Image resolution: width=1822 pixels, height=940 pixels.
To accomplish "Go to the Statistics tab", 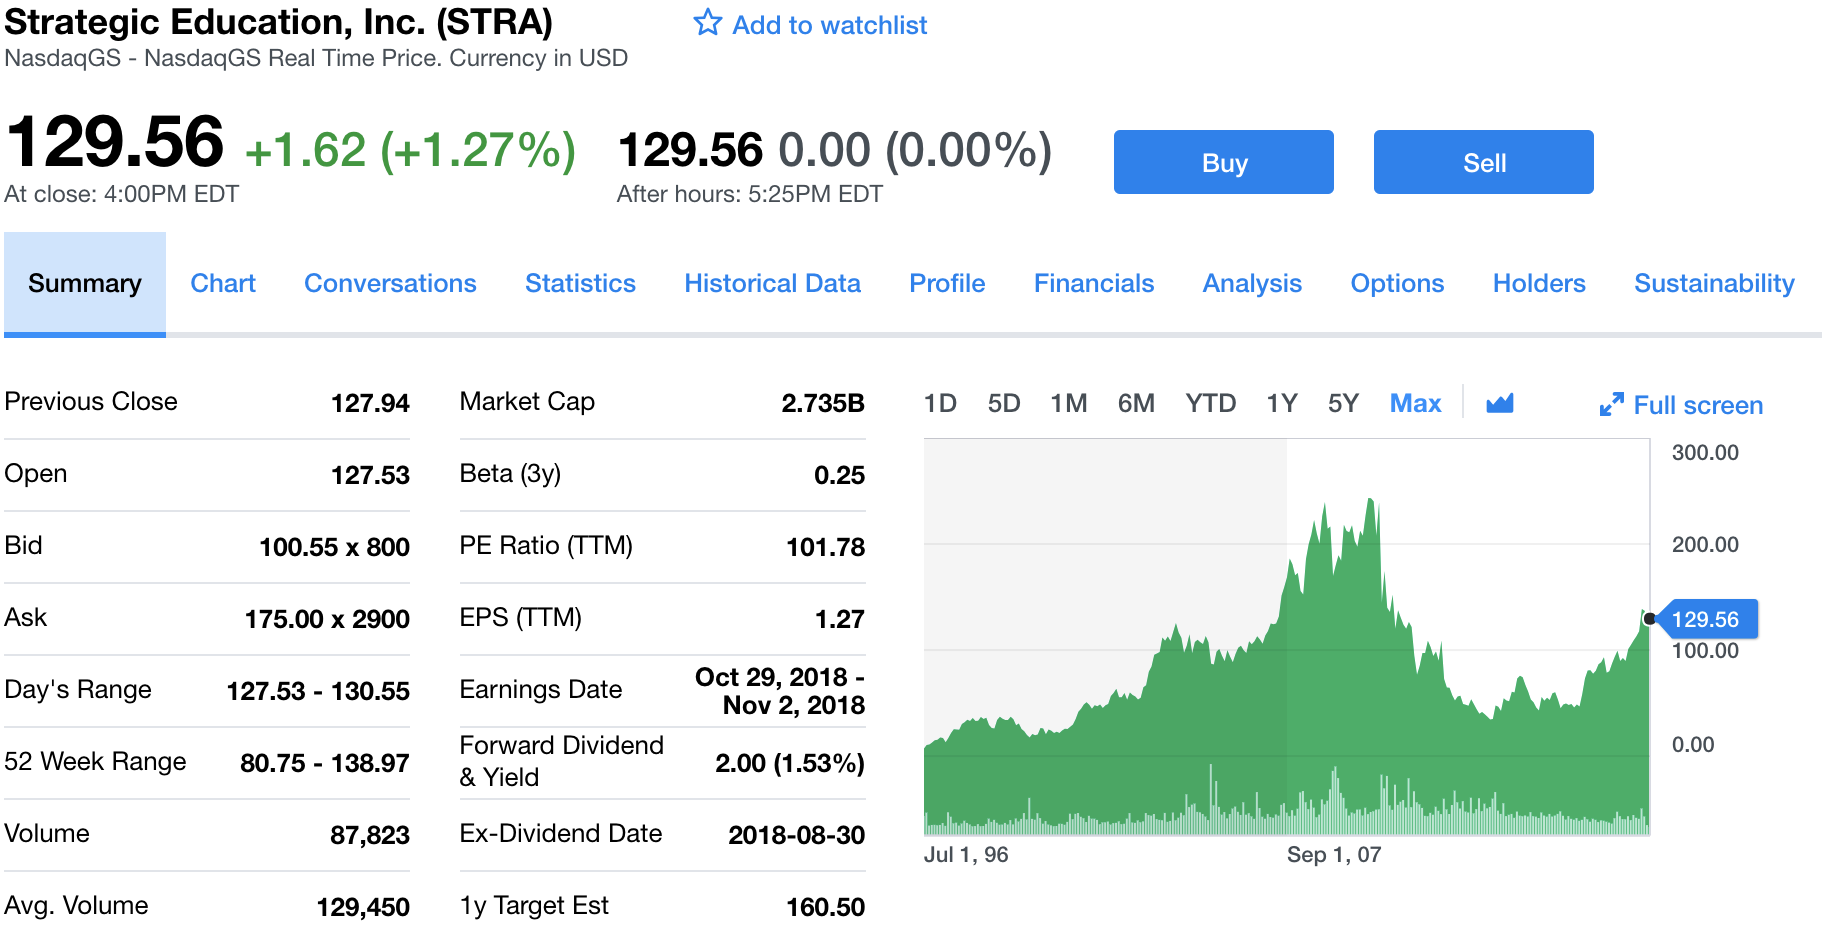I will click(580, 284).
